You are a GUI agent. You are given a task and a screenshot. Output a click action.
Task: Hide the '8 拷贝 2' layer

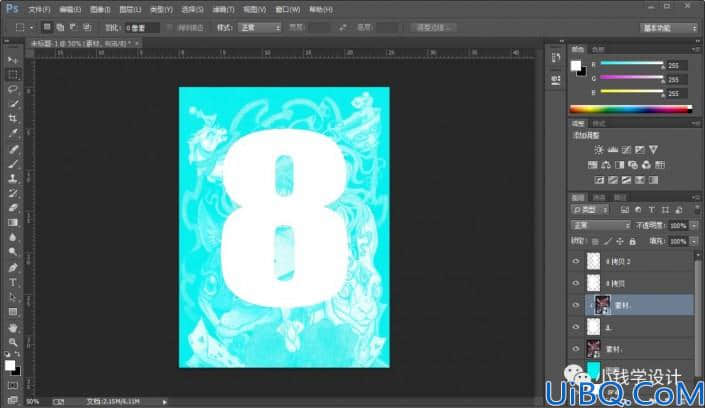tap(576, 261)
